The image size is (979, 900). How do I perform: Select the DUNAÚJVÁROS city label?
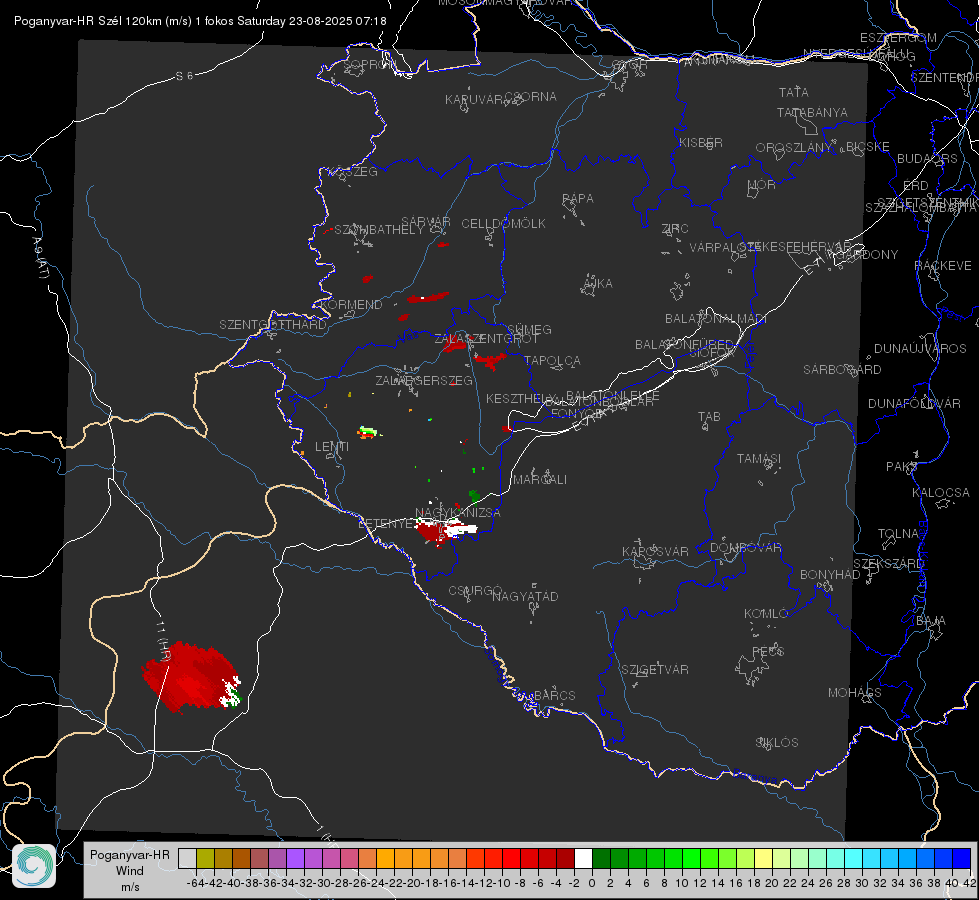920,349
